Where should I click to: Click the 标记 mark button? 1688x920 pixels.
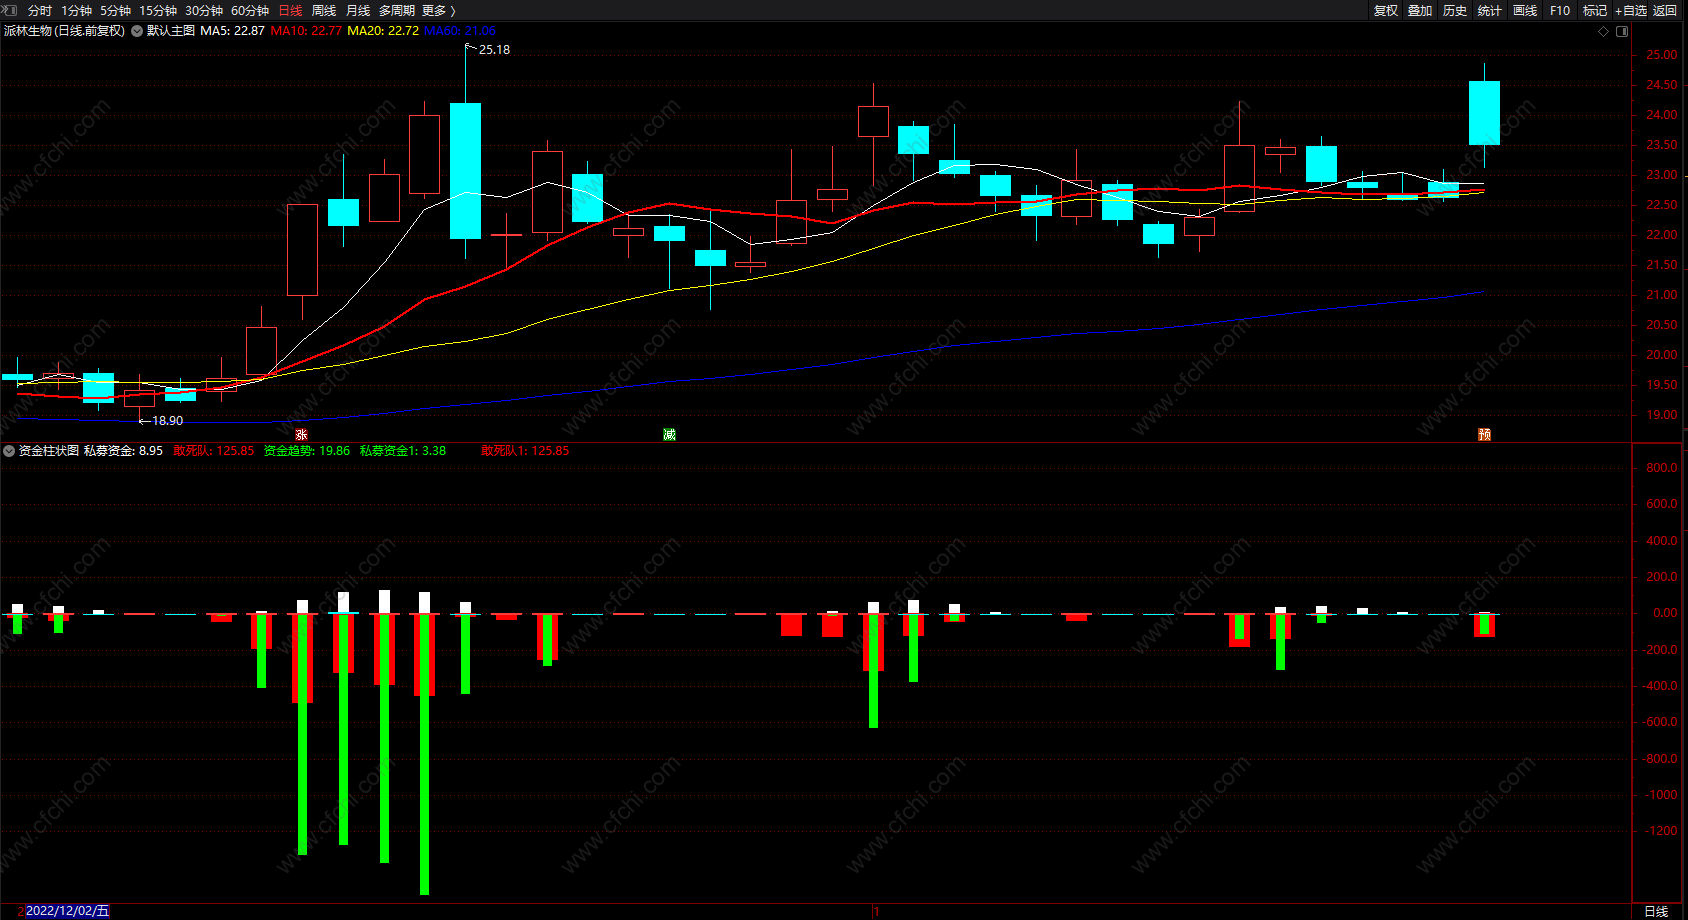click(1595, 11)
